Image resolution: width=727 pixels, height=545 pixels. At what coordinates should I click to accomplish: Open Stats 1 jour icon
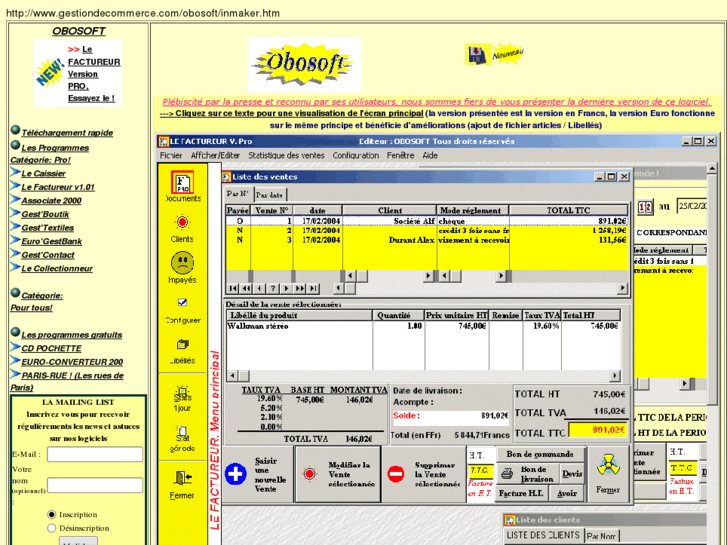(182, 394)
